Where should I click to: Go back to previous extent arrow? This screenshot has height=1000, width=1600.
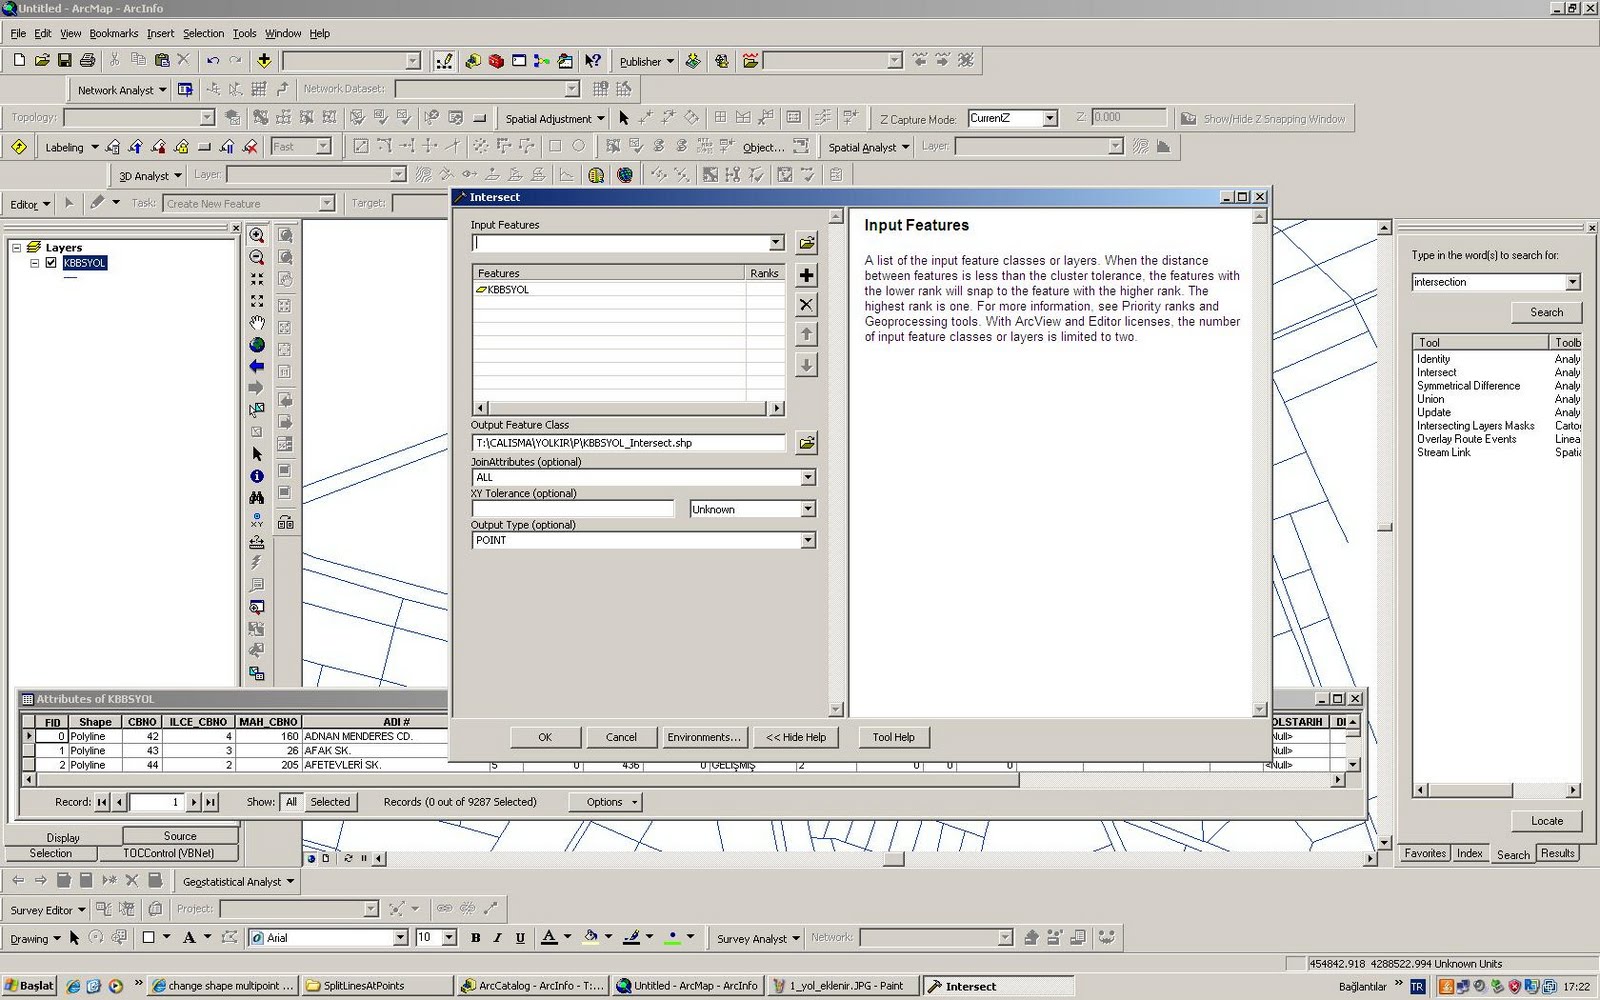[x=257, y=366]
